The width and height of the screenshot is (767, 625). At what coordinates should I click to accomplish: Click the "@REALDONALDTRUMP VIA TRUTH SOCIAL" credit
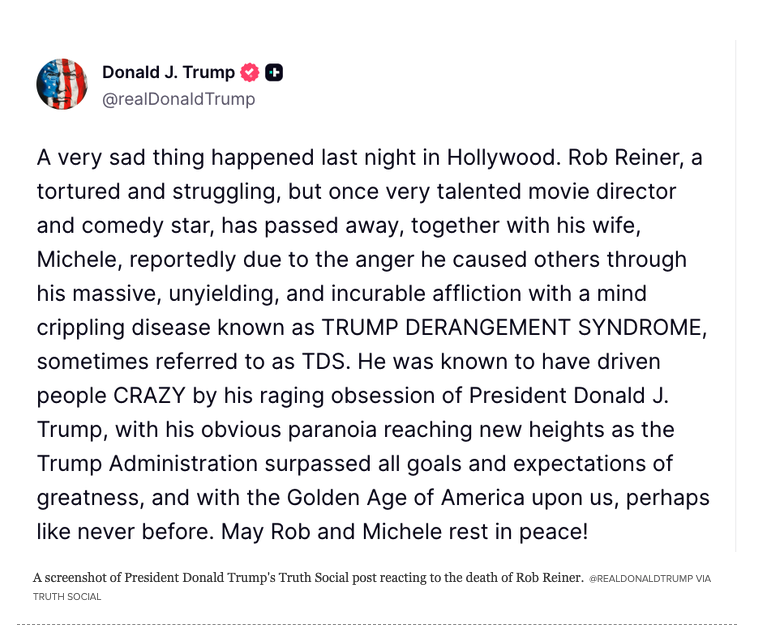click(649, 579)
